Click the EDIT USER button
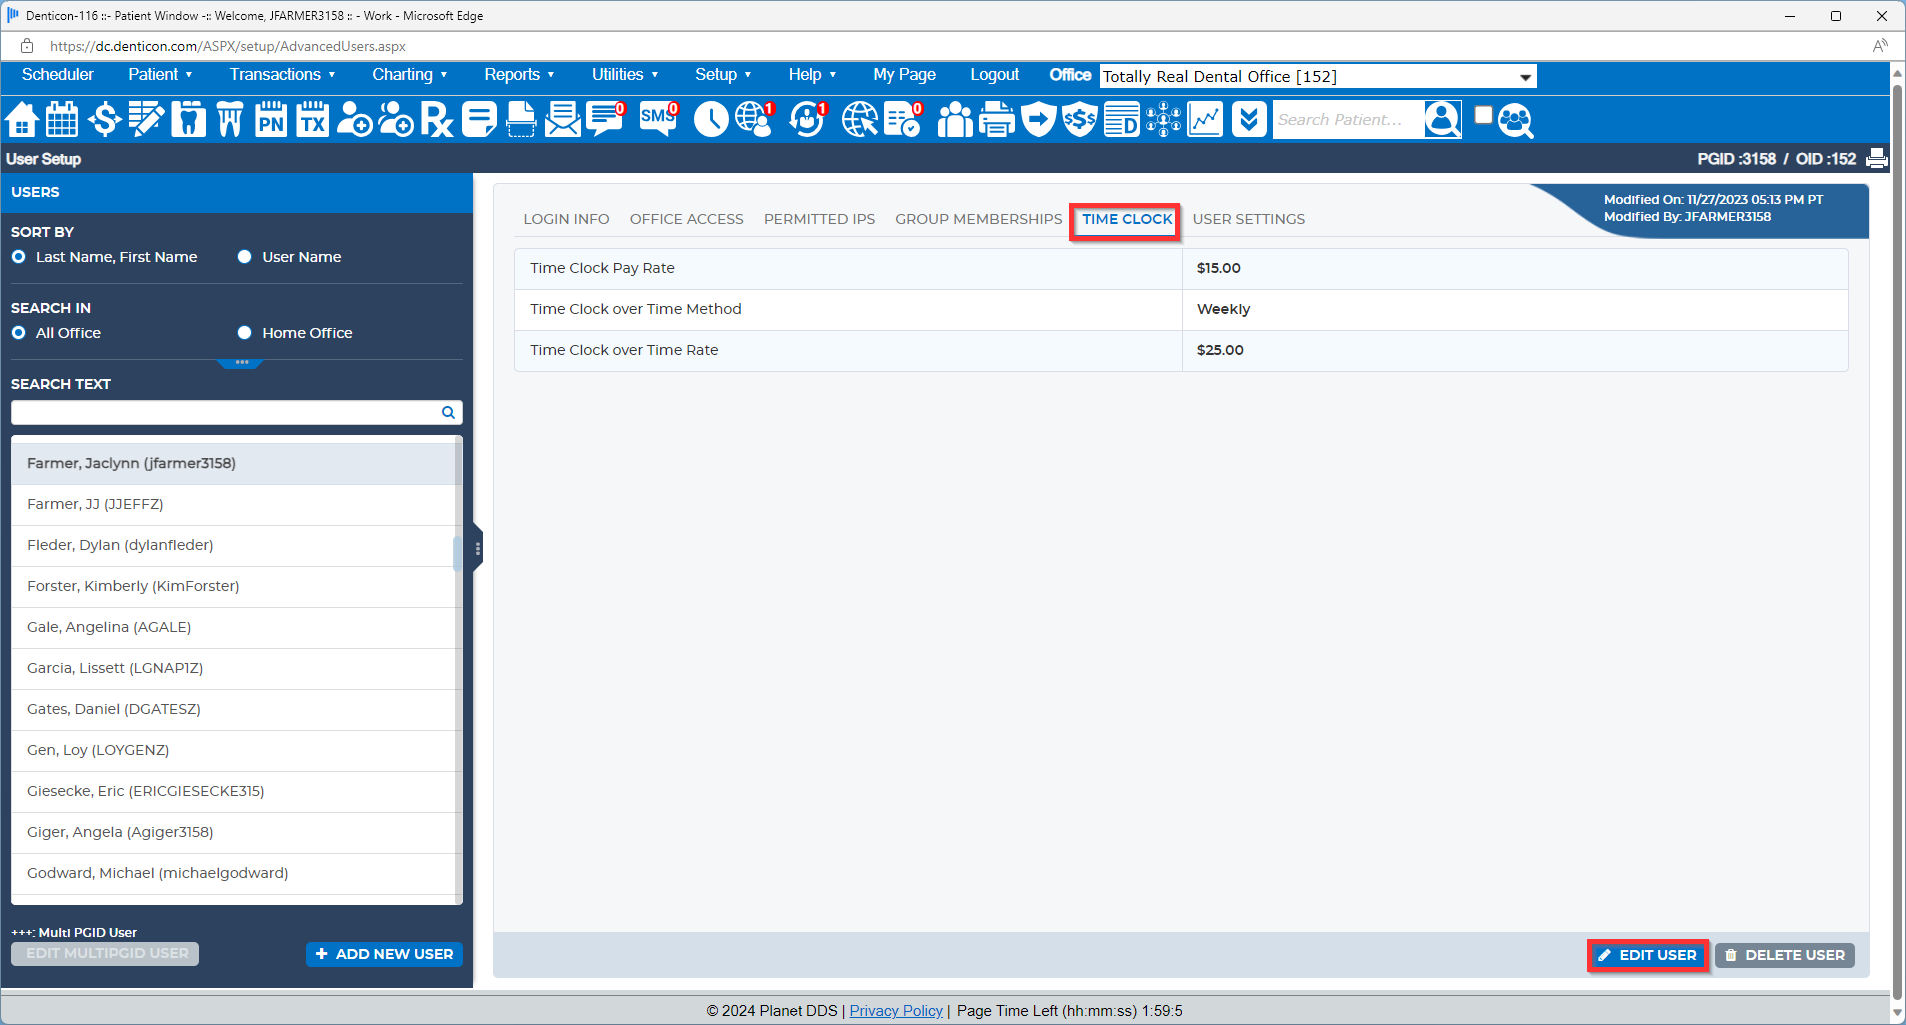The image size is (1906, 1025). point(1648,955)
